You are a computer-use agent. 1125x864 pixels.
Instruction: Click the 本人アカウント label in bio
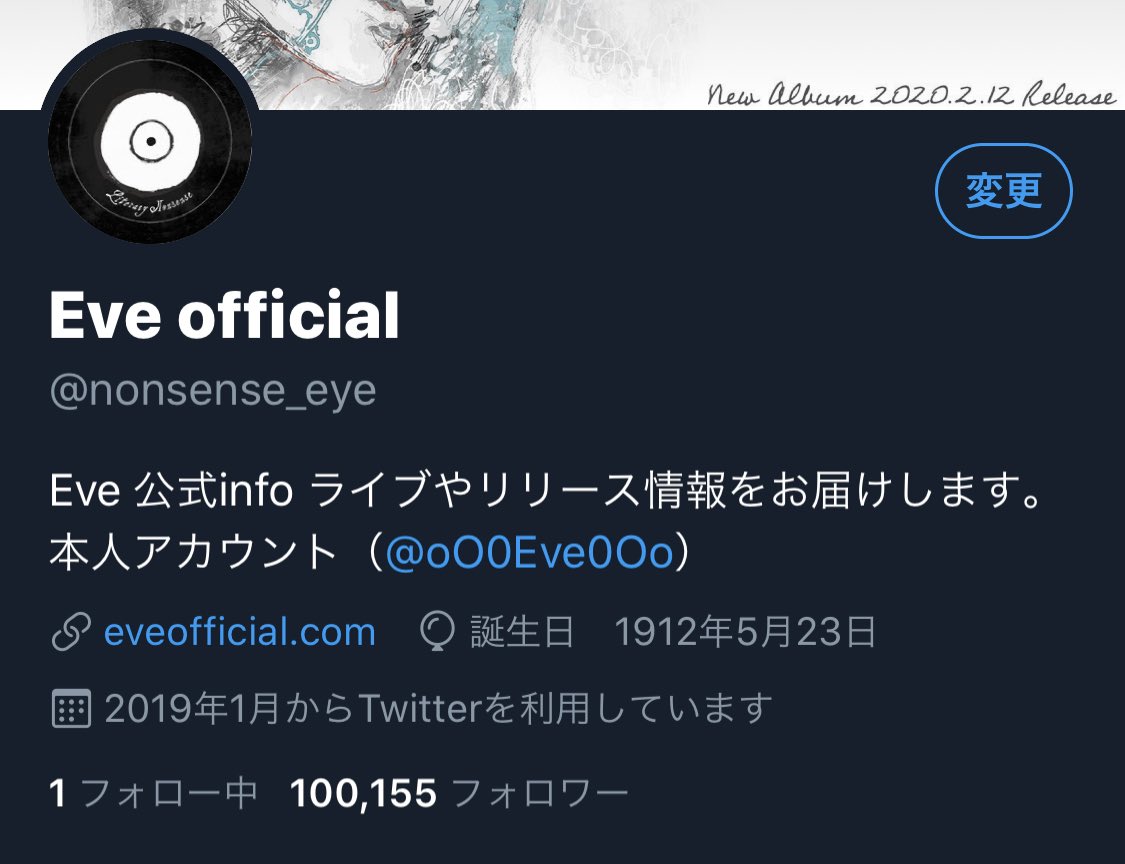point(193,553)
